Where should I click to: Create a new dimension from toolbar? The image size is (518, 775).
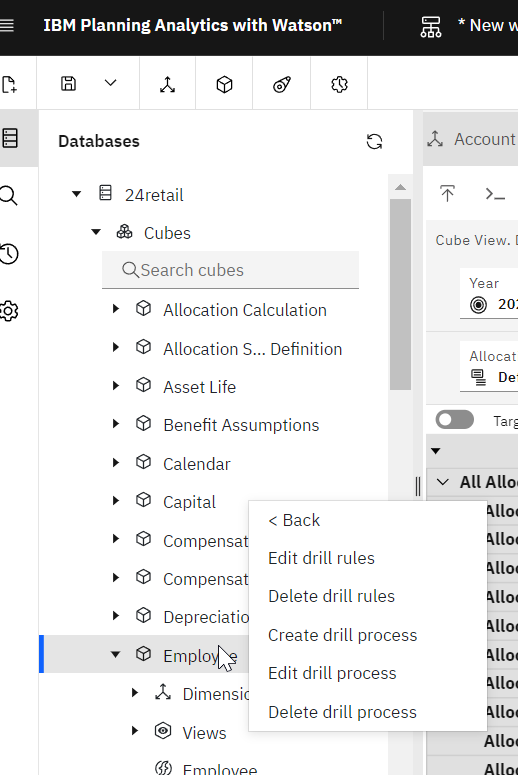coord(168,85)
